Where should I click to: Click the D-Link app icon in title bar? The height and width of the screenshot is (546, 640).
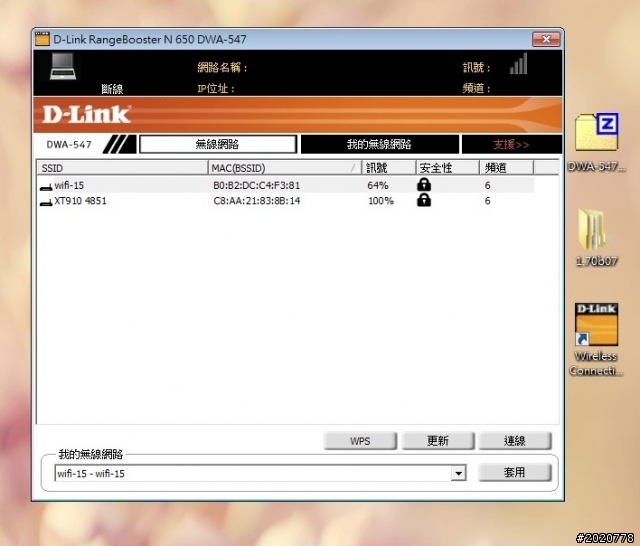(42, 39)
